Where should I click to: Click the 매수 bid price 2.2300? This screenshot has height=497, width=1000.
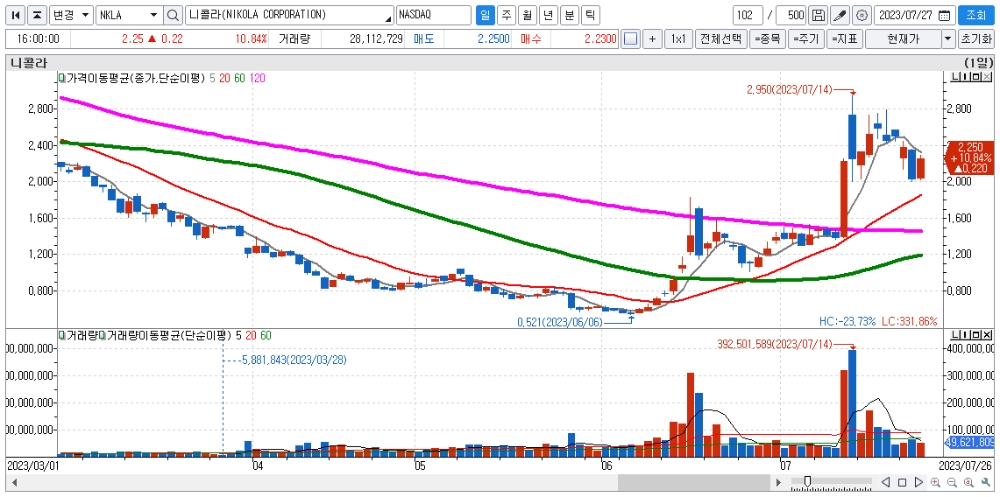click(600, 39)
